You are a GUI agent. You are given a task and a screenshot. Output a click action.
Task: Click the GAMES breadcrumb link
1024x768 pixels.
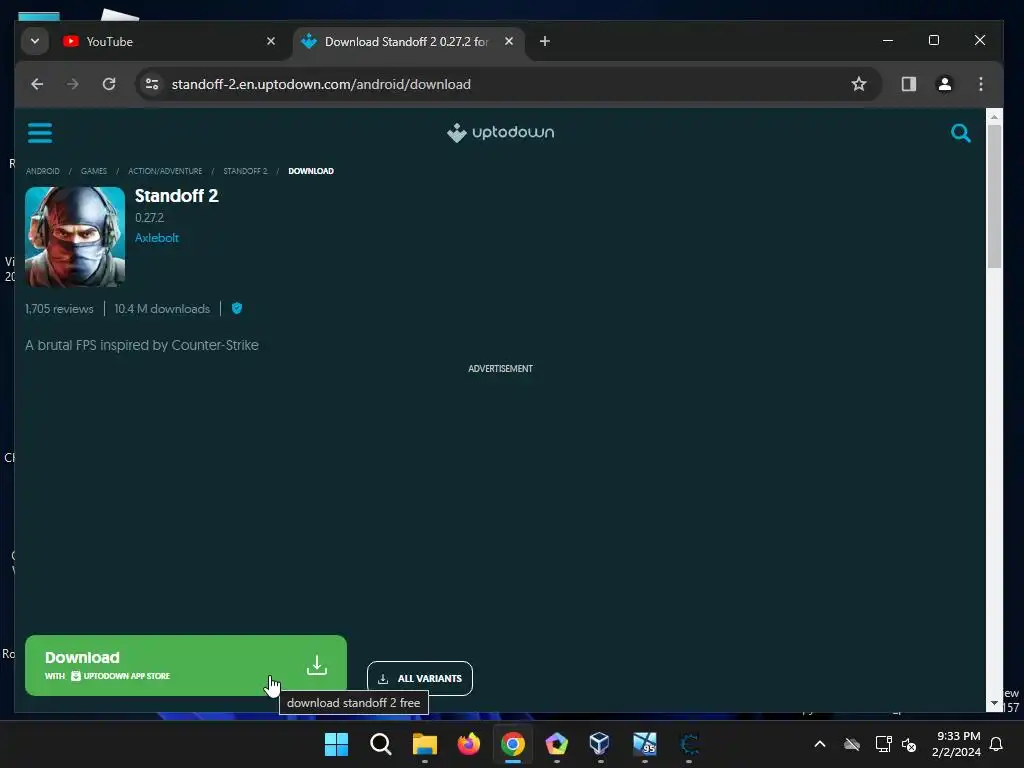(x=93, y=171)
